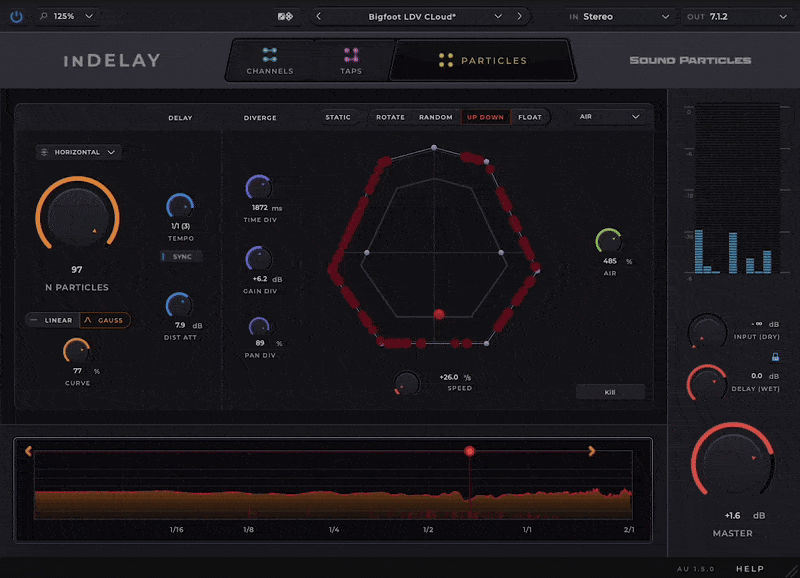This screenshot has width=800, height=578.
Task: Select the red delay marker on the timeline
Action: [x=469, y=451]
